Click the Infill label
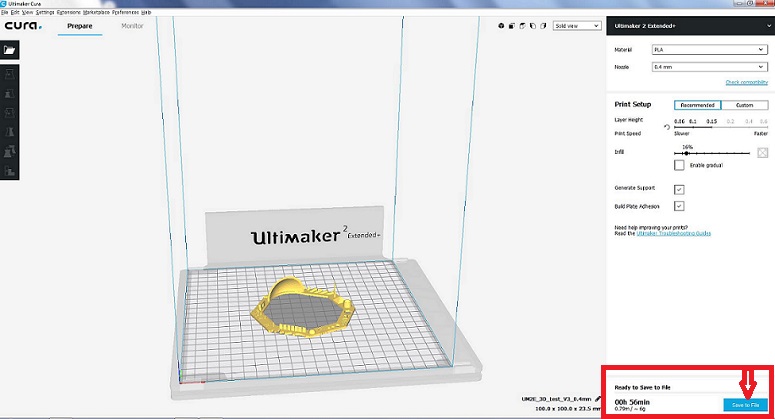 (619, 152)
